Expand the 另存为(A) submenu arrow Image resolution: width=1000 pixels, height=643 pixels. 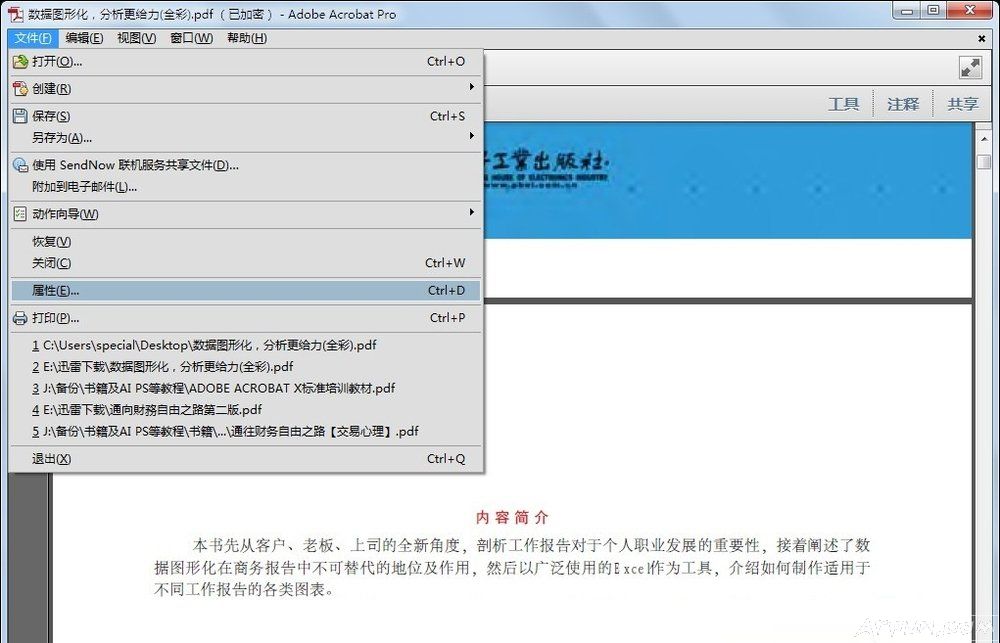click(x=471, y=136)
